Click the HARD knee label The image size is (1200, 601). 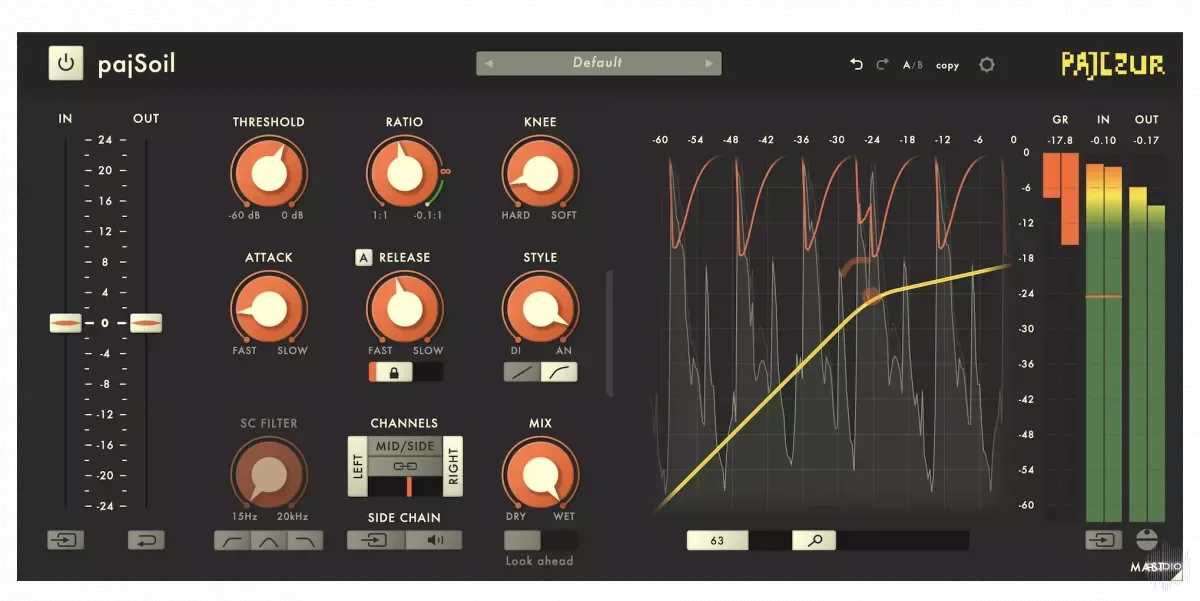click(516, 215)
